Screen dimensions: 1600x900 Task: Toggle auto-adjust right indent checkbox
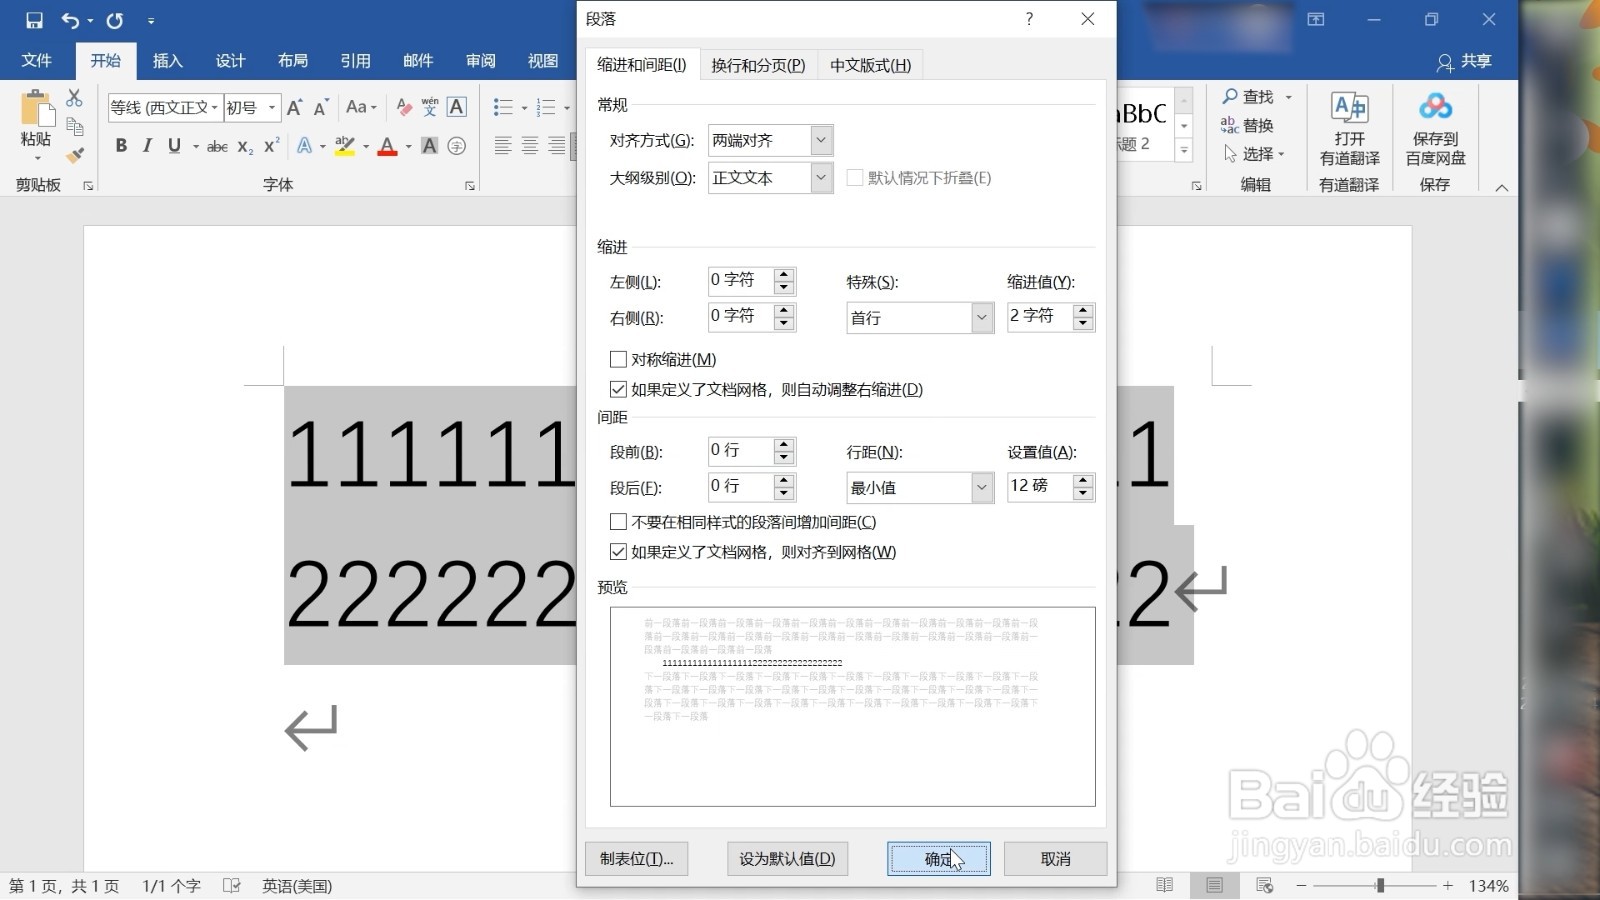618,389
